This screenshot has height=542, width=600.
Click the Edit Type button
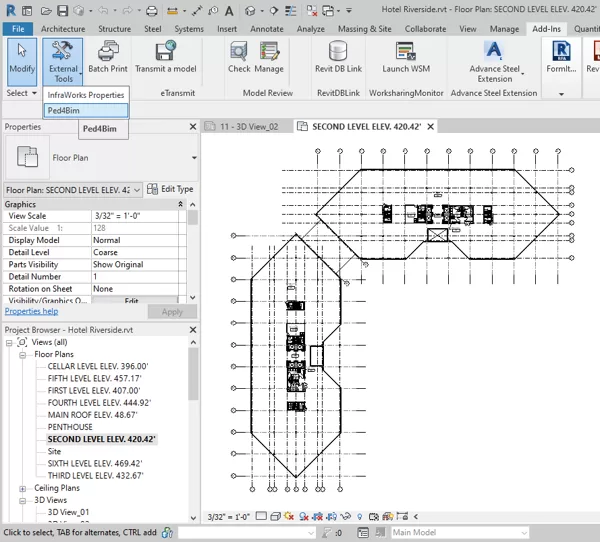[170, 189]
